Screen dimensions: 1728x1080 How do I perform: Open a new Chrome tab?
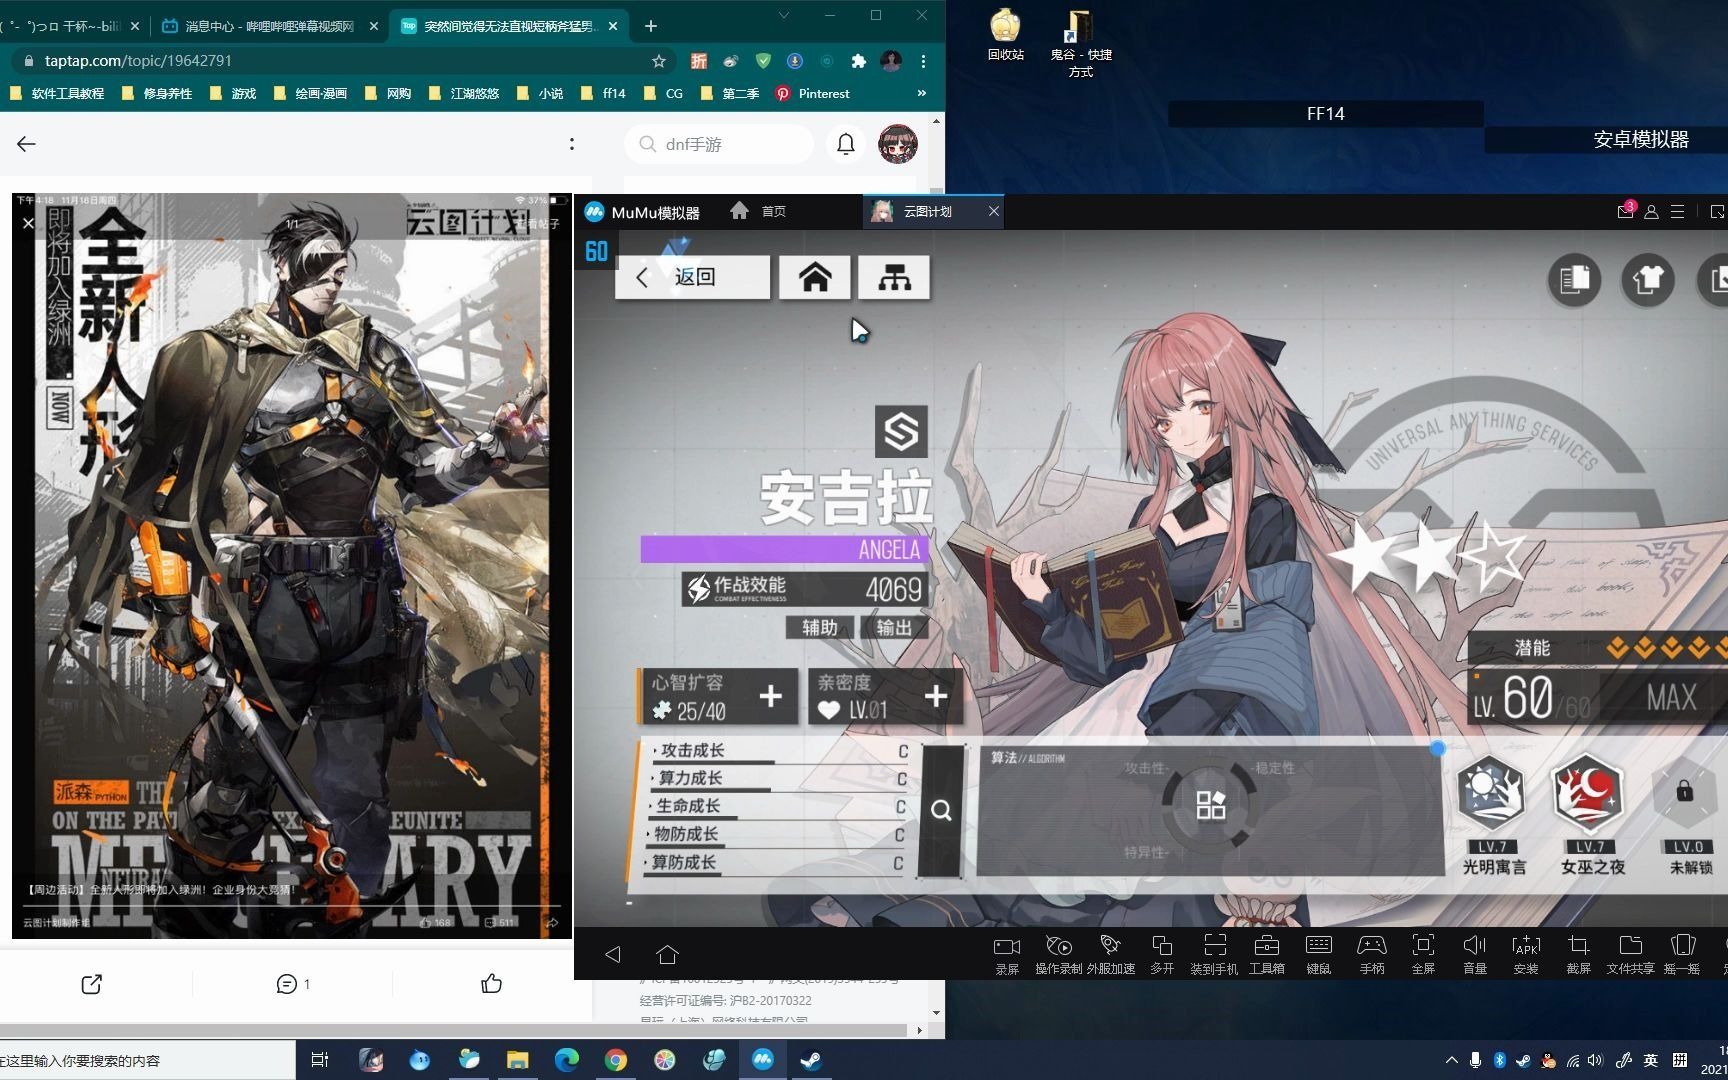click(651, 26)
